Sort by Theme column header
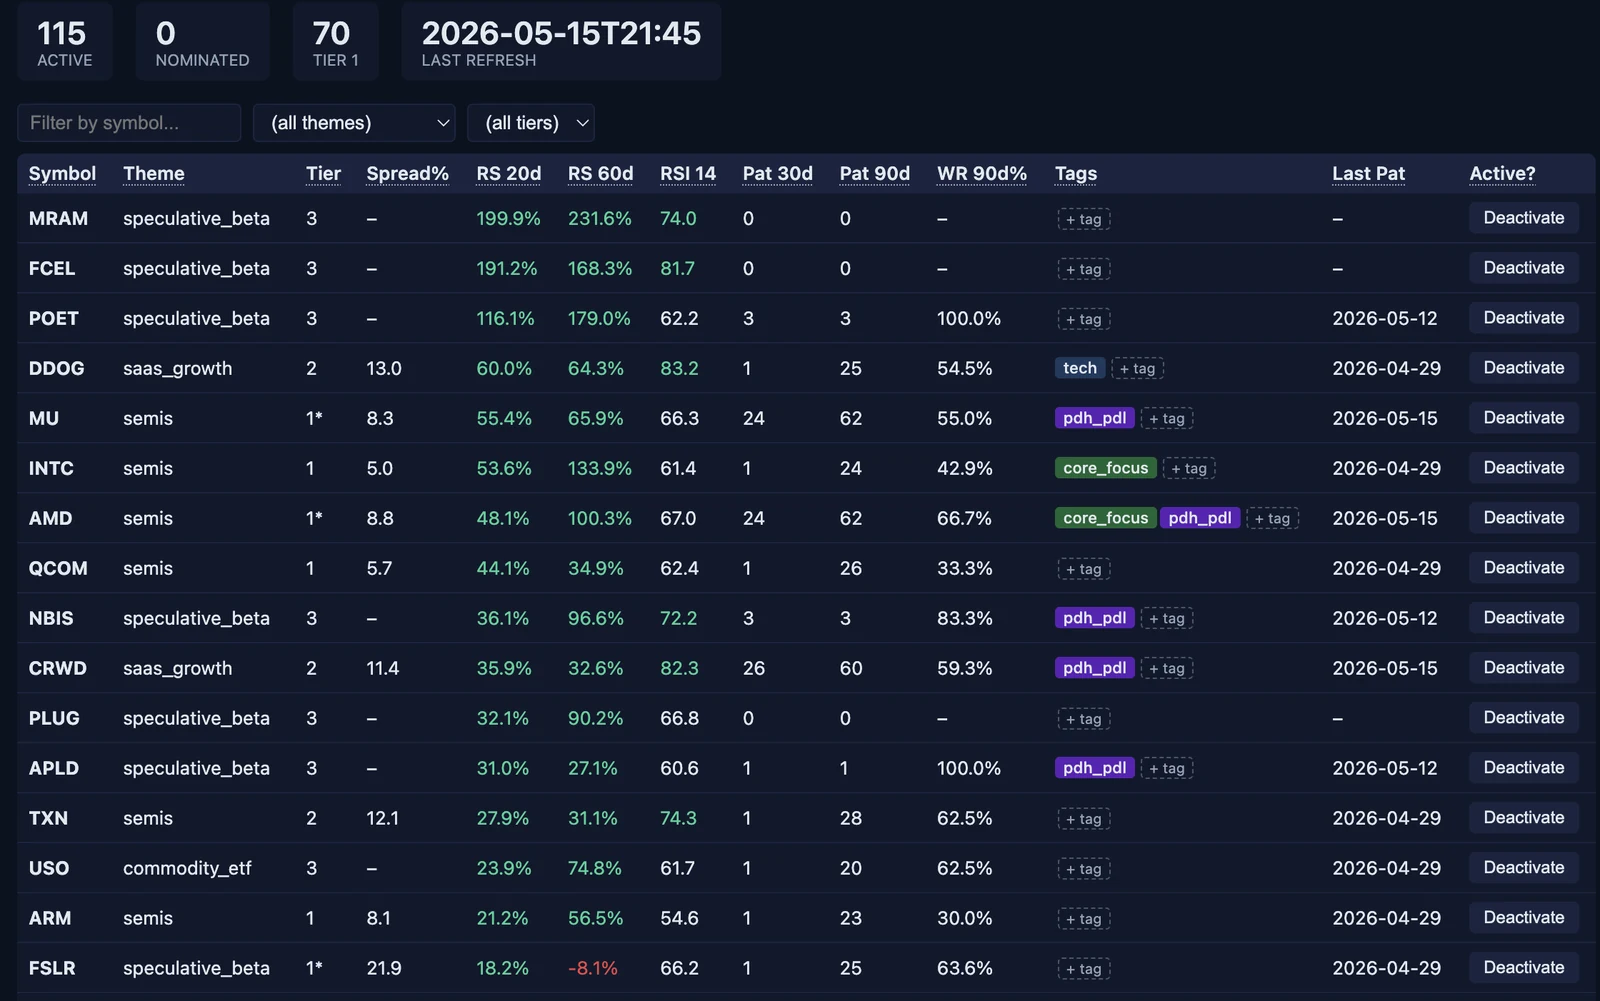 154,173
